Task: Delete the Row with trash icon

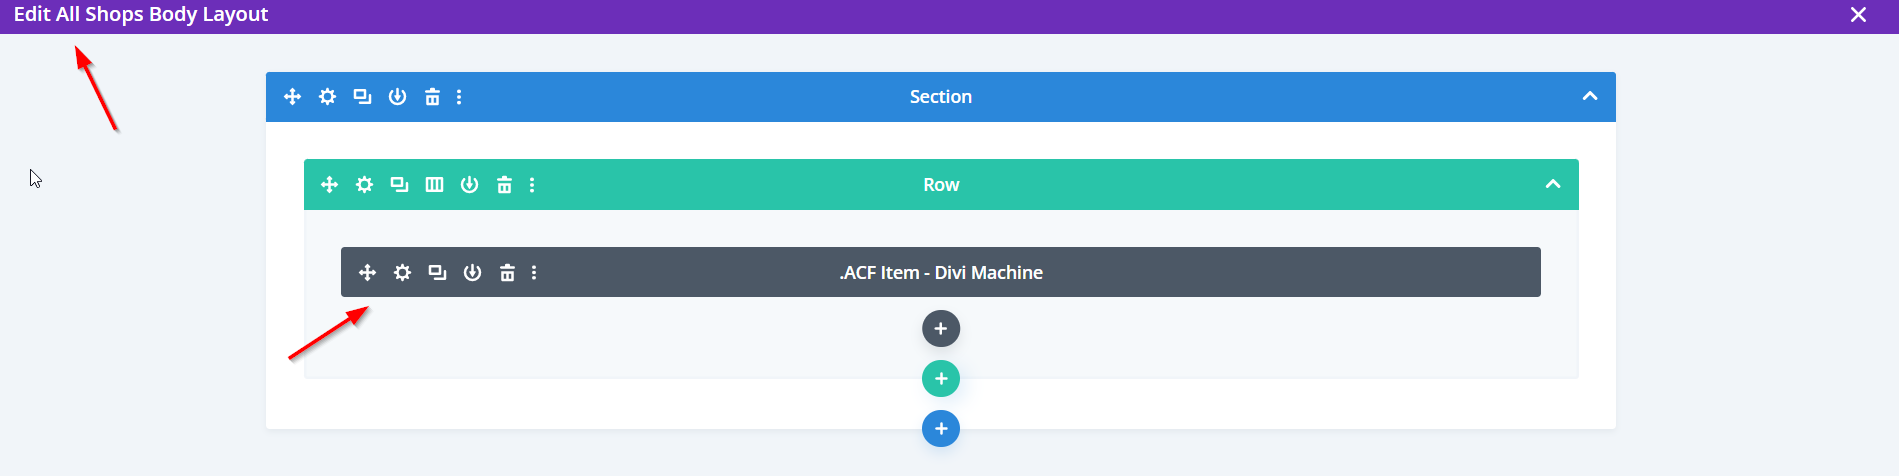Action: [504, 185]
